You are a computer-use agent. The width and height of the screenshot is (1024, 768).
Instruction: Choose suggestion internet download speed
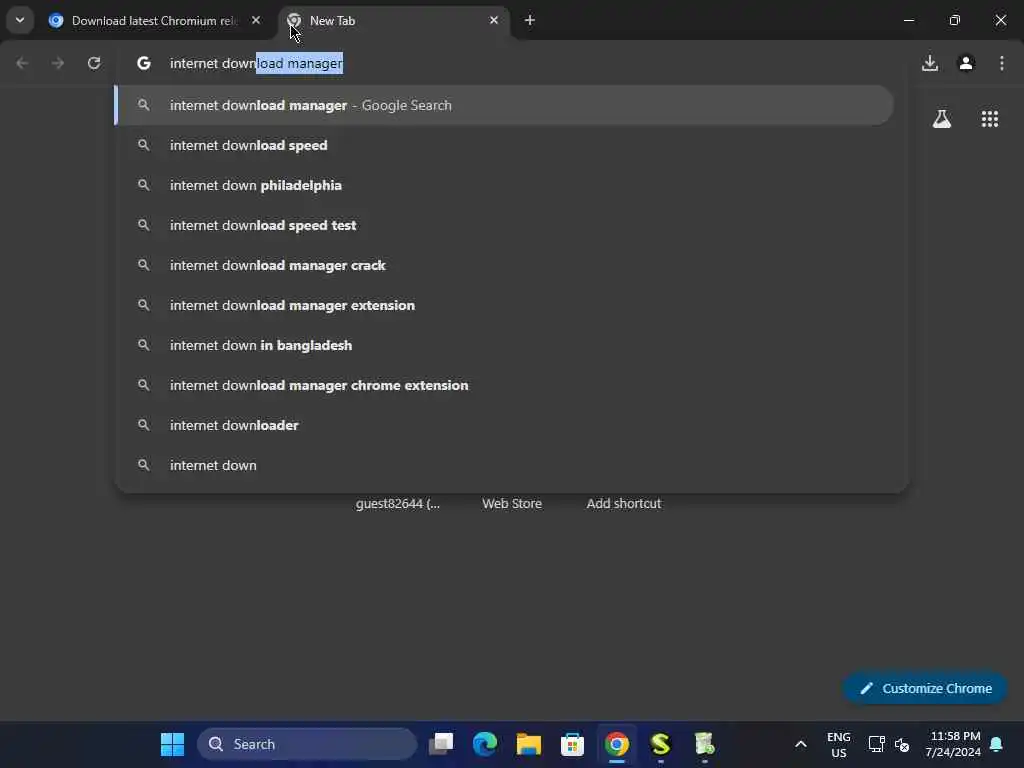point(504,145)
